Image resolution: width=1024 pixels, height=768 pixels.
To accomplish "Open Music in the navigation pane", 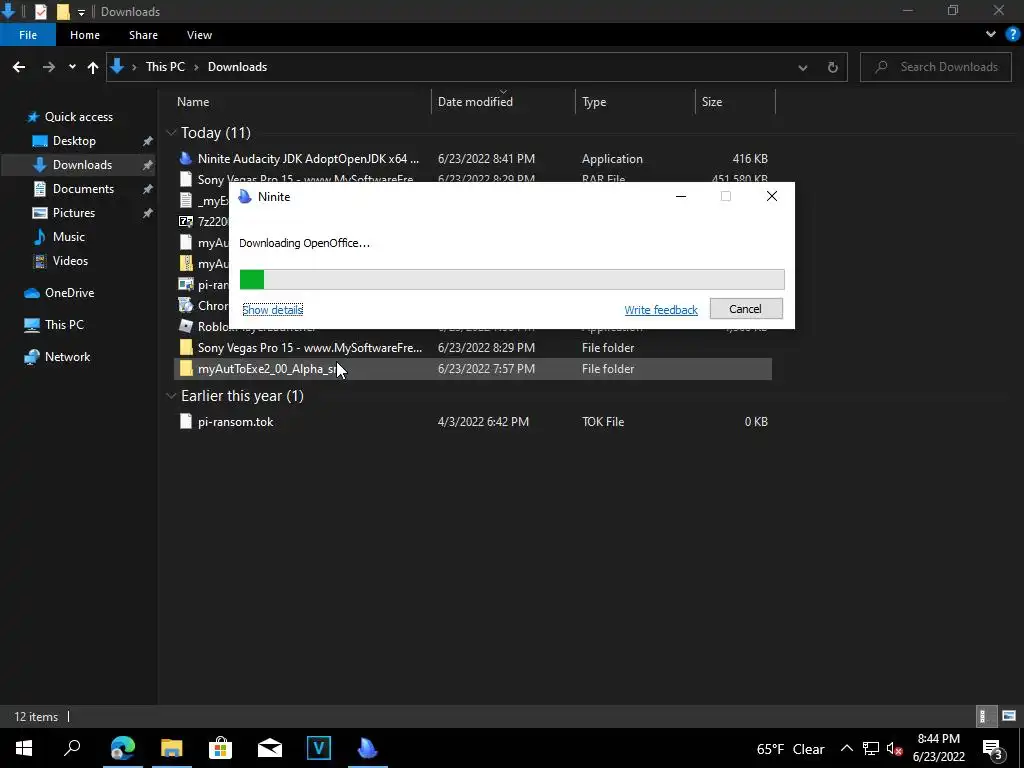I will tap(68, 237).
